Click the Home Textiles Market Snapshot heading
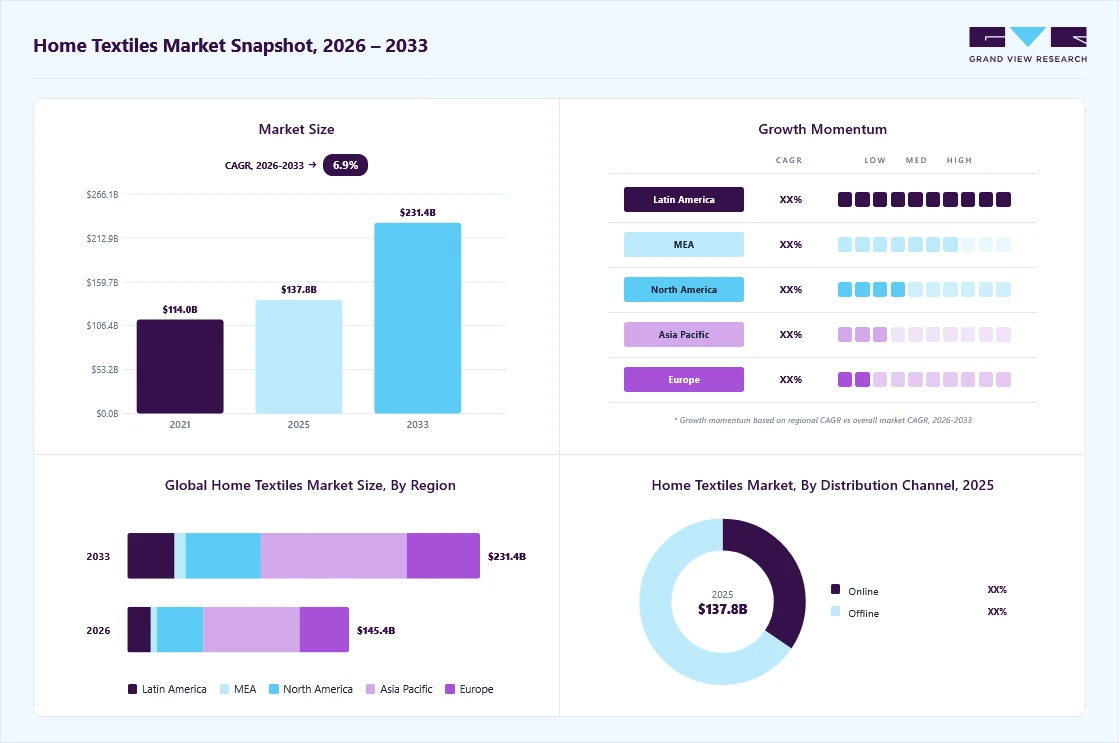The width and height of the screenshot is (1120, 743). pyautogui.click(x=230, y=46)
